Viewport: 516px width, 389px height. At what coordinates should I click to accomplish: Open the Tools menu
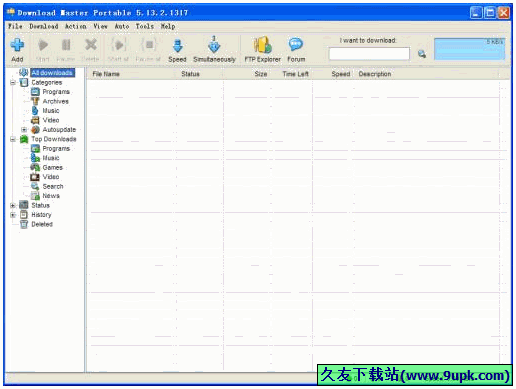145,26
